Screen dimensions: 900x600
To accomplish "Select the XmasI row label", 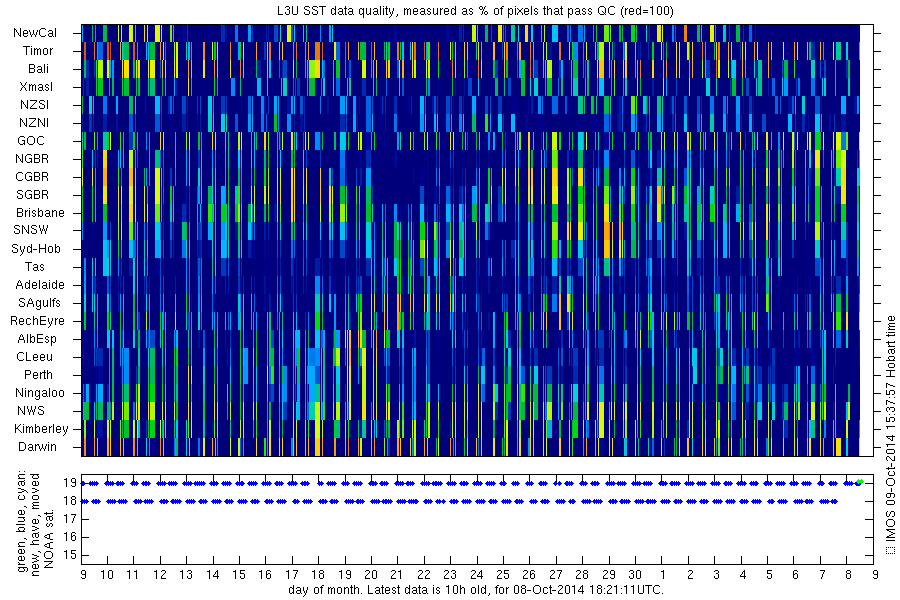I will [36, 87].
